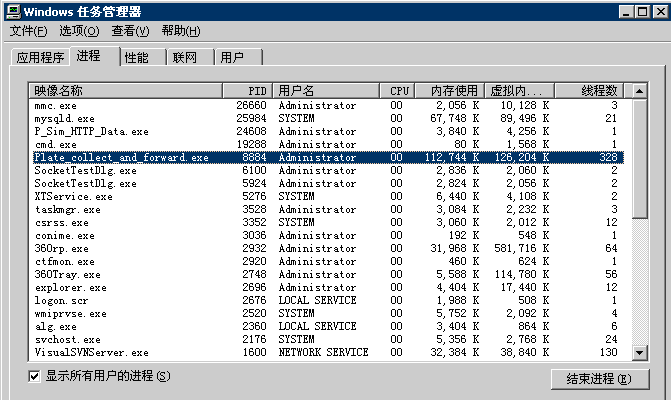
Task: Sort by 映像名称 column header
Action: [x=126, y=91]
